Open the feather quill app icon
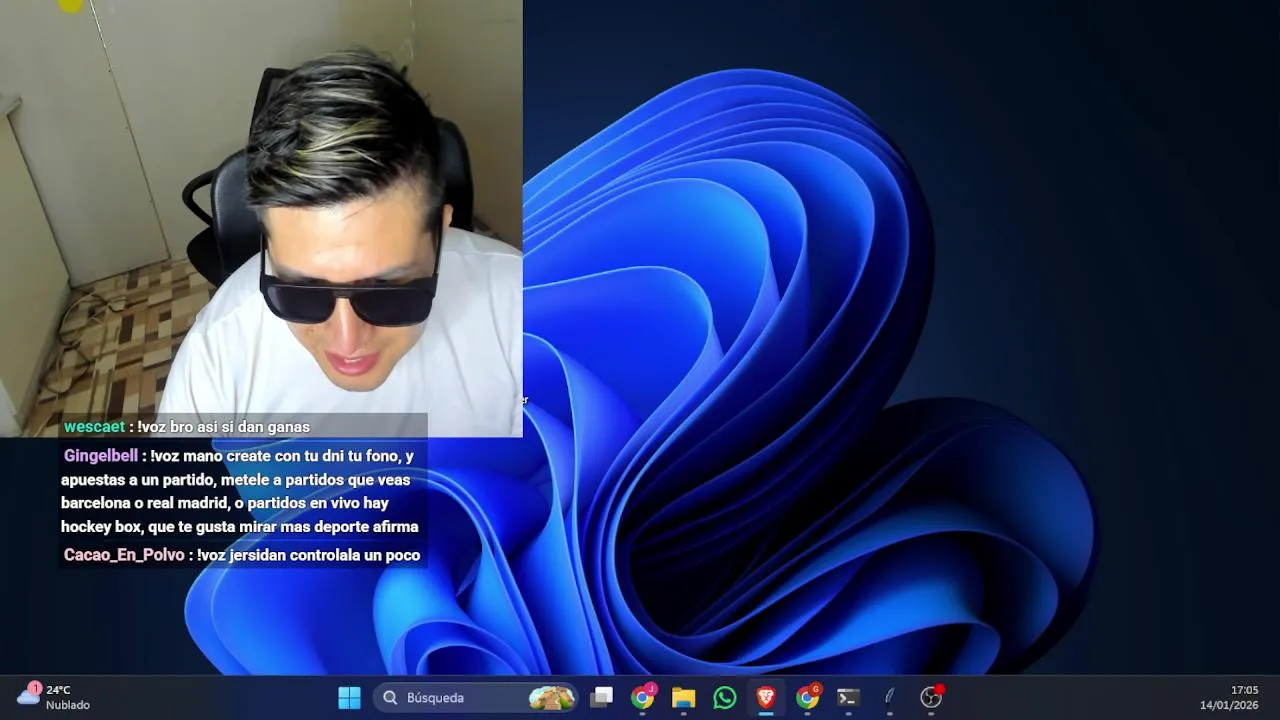Viewport: 1280px width, 720px height. [x=889, y=697]
